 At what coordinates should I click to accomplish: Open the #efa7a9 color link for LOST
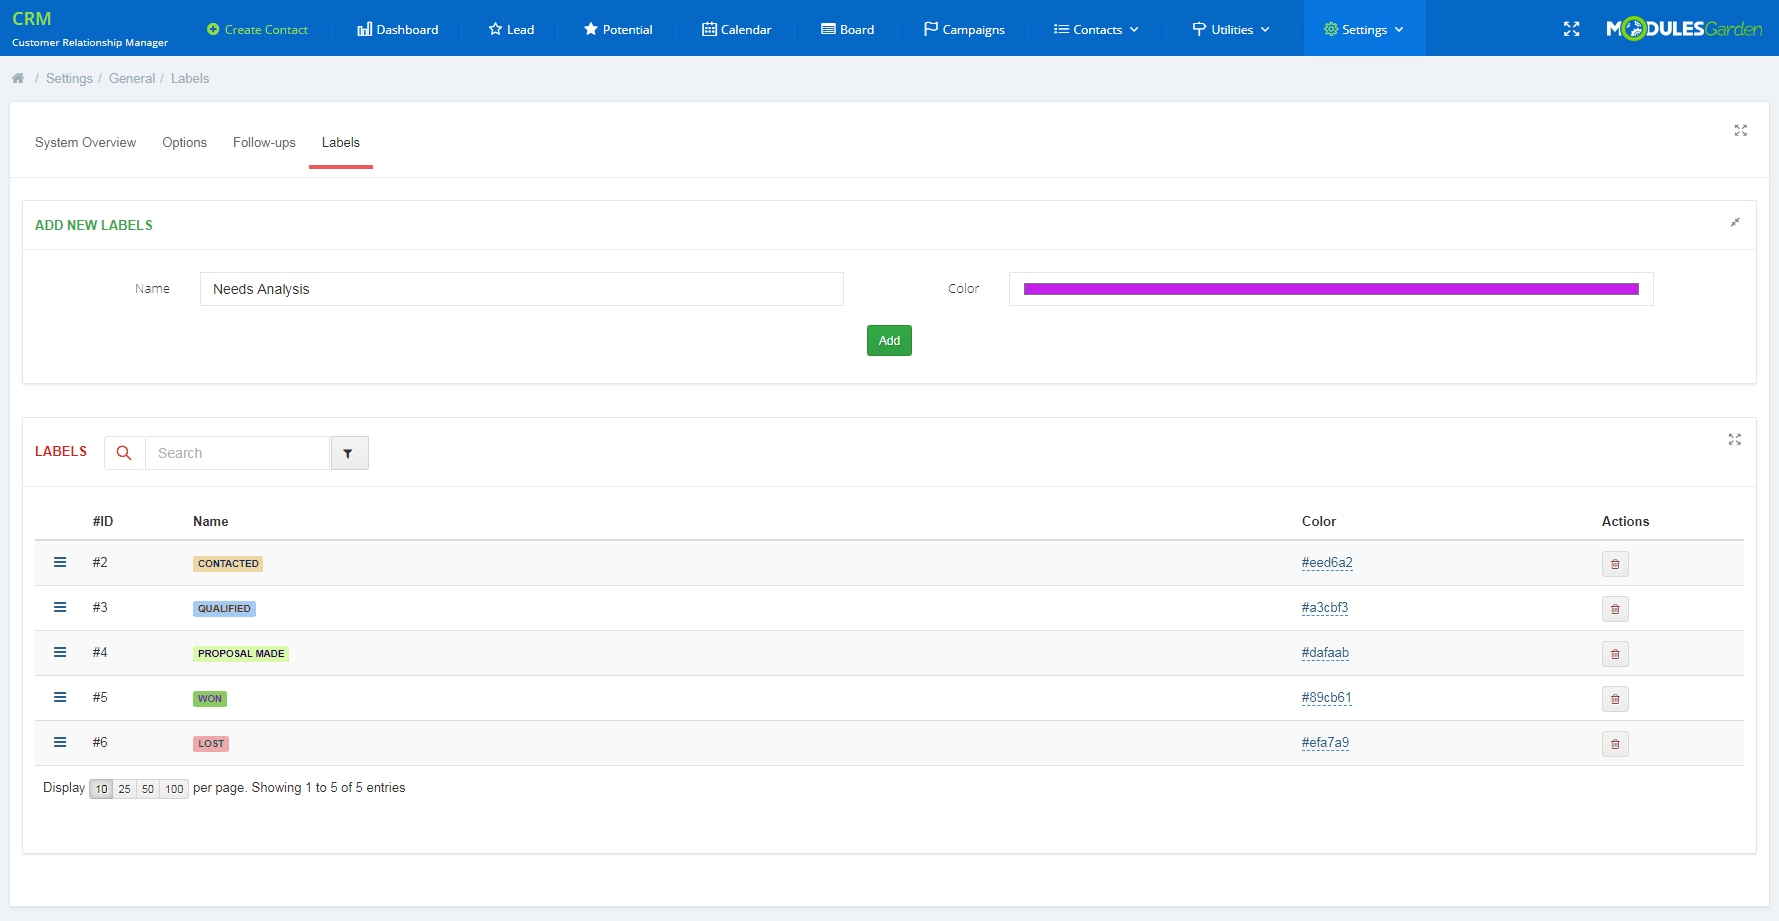coord(1325,742)
